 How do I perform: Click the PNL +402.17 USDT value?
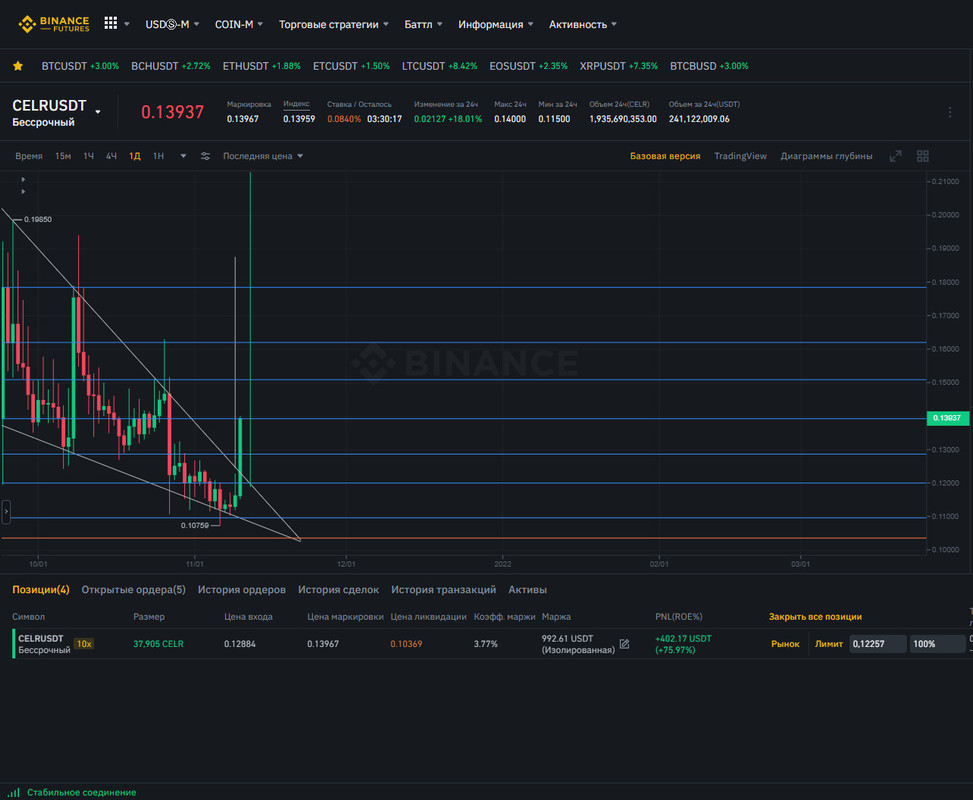[683, 639]
